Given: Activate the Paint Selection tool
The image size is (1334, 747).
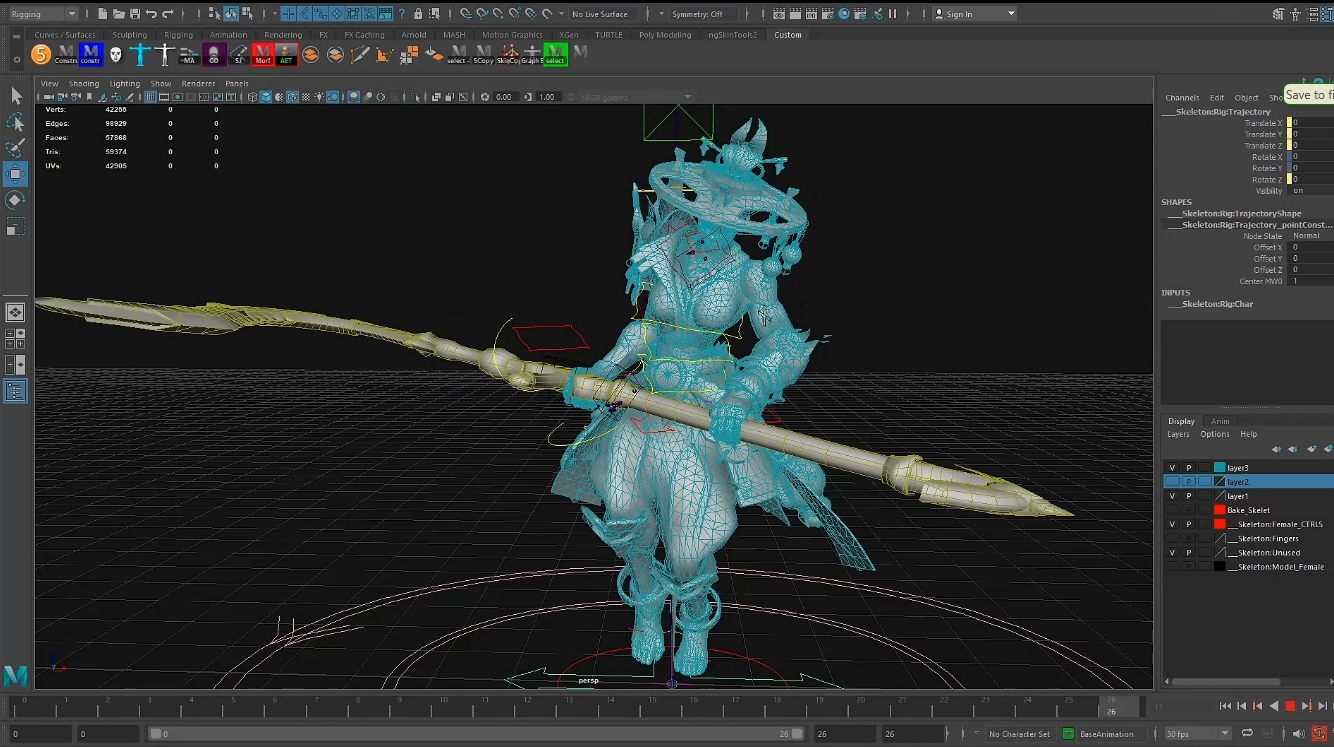Looking at the screenshot, I should 16,148.
